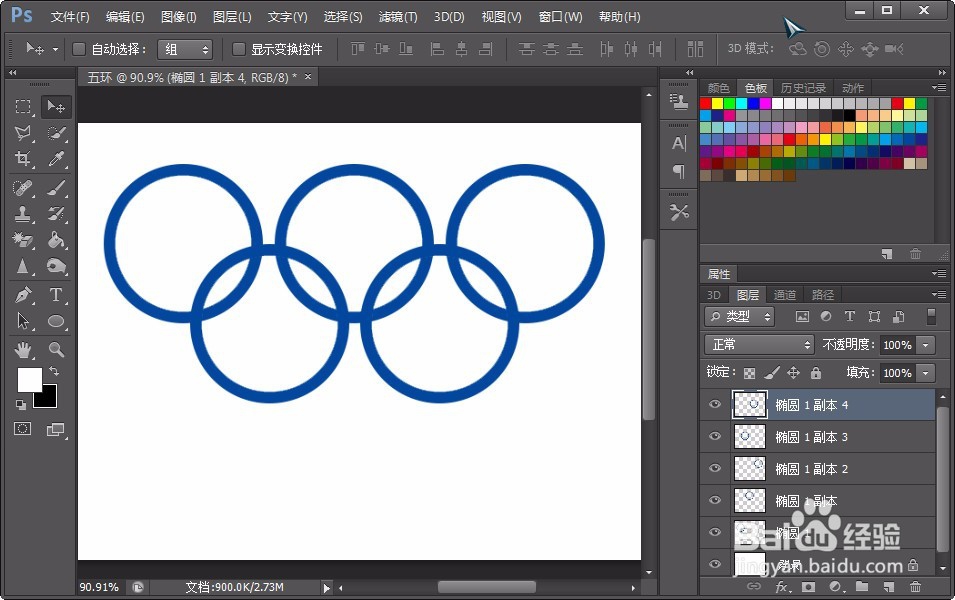
Task: Select the Zoom tool
Action: coord(56,350)
